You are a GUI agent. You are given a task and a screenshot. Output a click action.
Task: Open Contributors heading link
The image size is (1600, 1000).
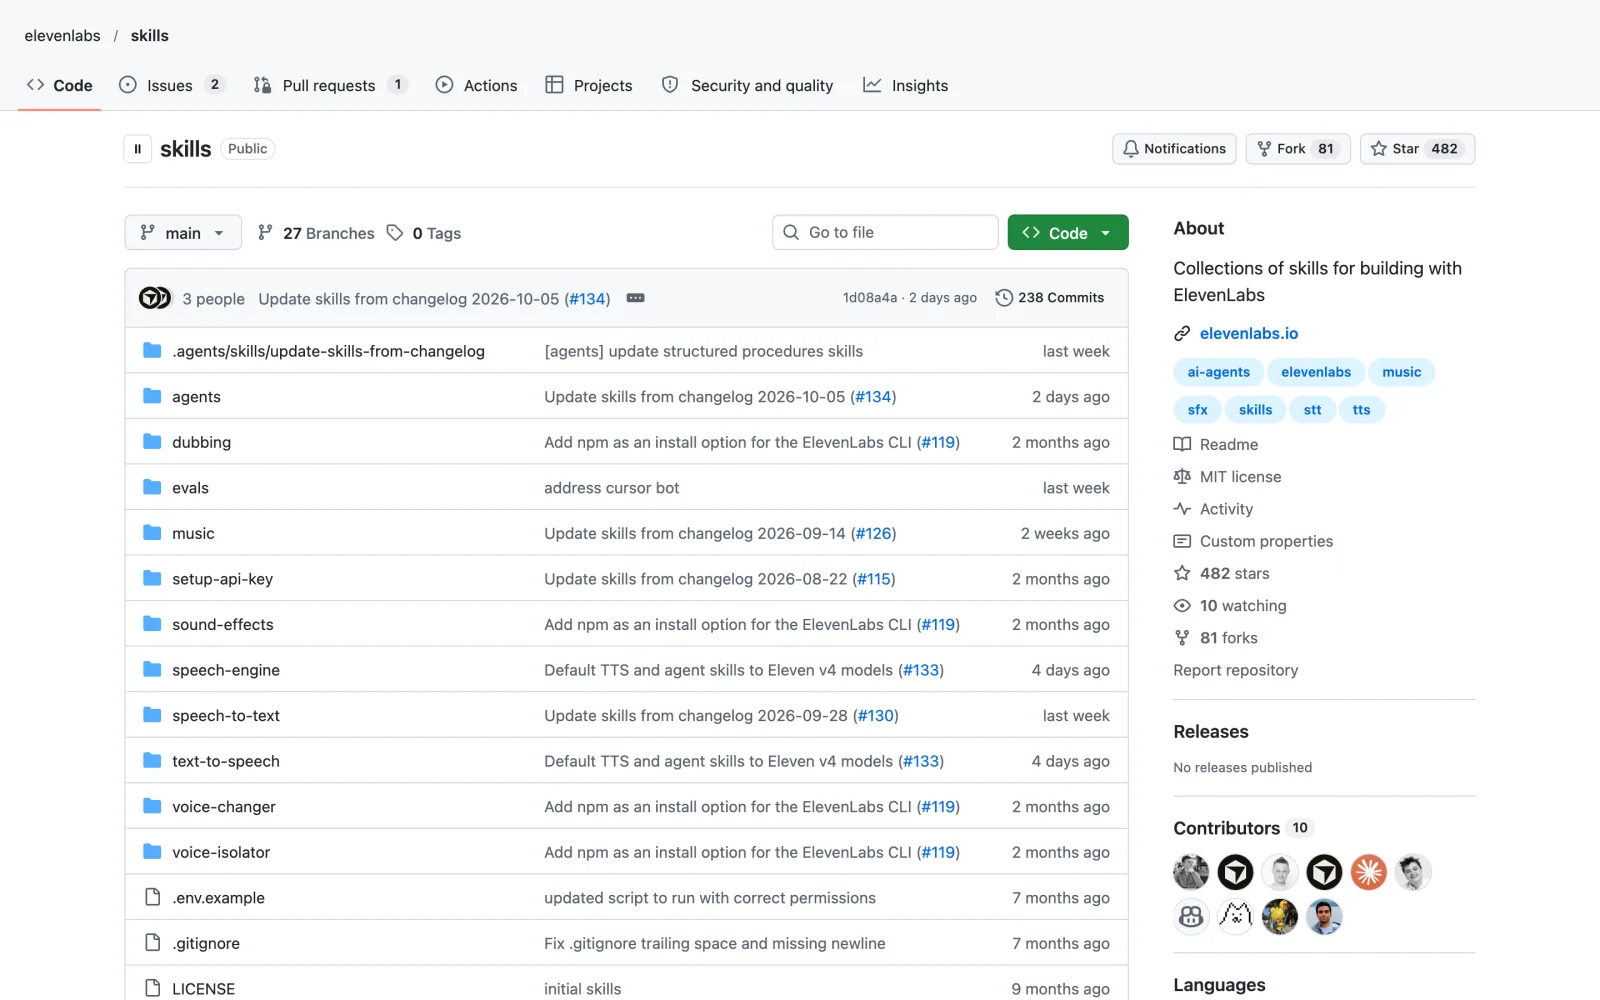(x=1242, y=828)
